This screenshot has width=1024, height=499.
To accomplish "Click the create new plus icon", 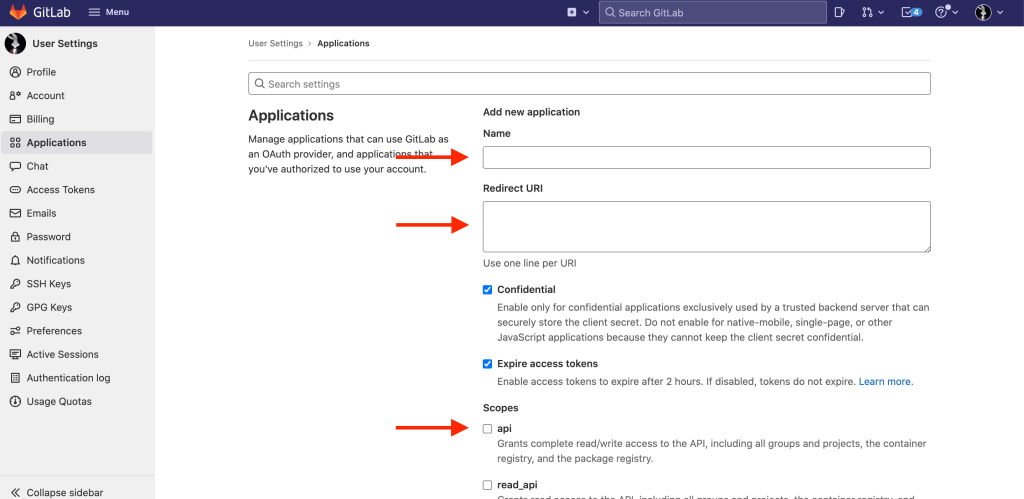I will [x=572, y=12].
